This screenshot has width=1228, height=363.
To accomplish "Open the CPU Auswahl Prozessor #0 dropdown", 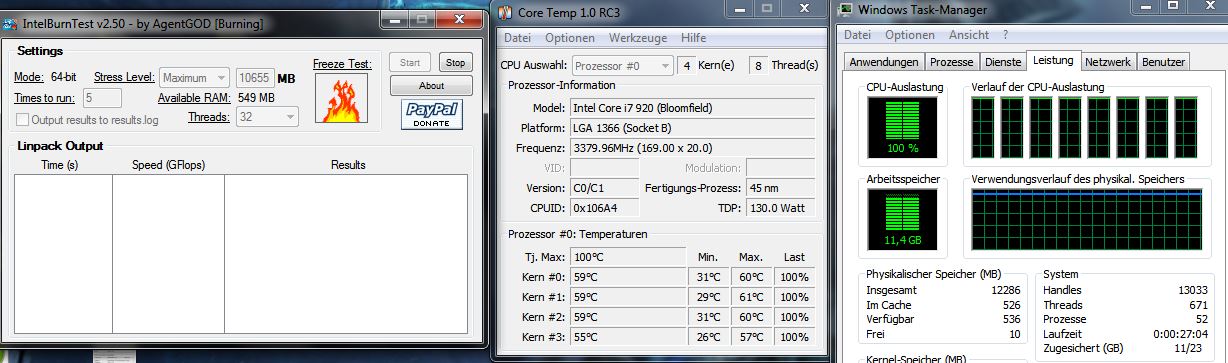I will (x=622, y=65).
